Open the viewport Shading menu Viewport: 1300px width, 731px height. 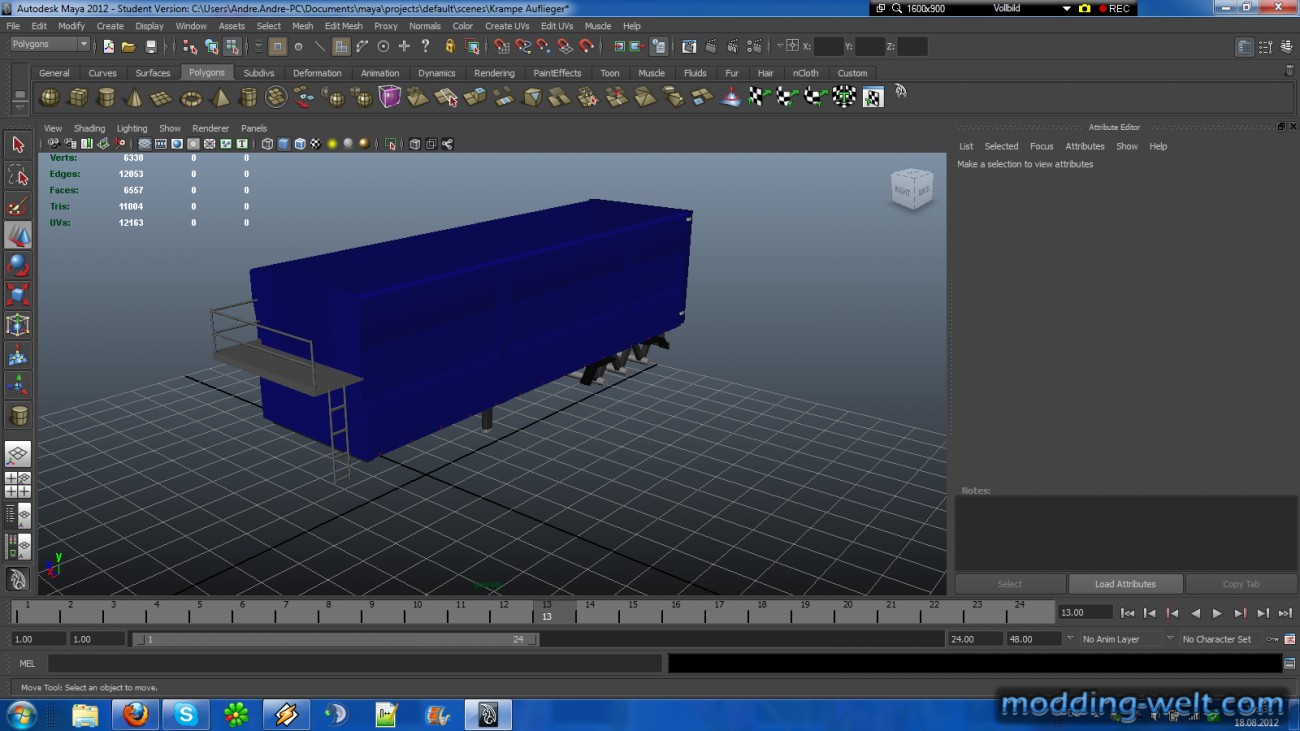click(89, 128)
